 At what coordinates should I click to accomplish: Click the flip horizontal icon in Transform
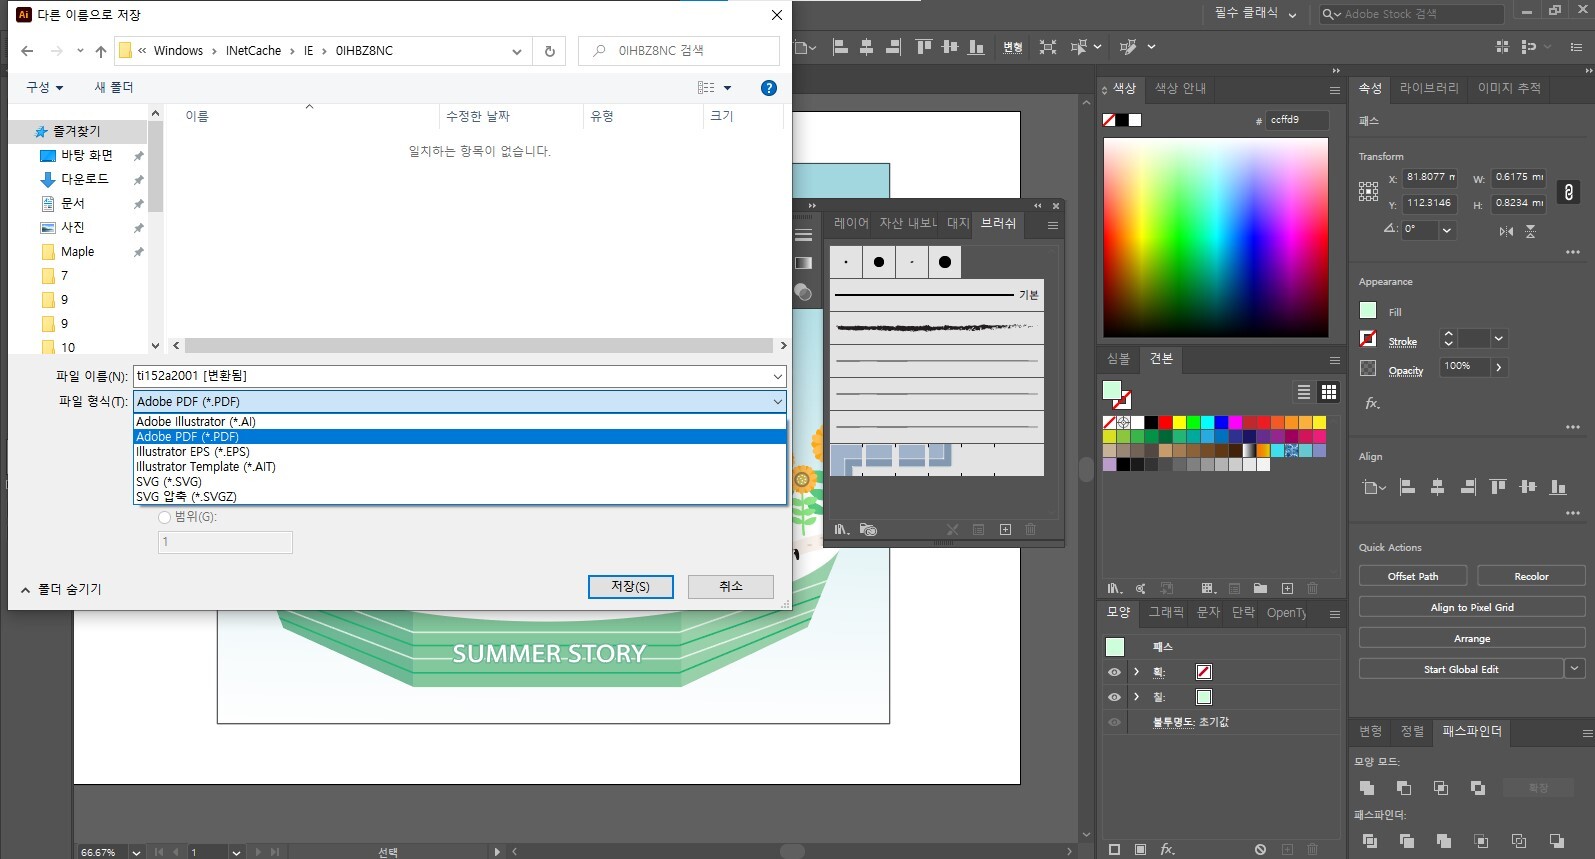point(1506,231)
